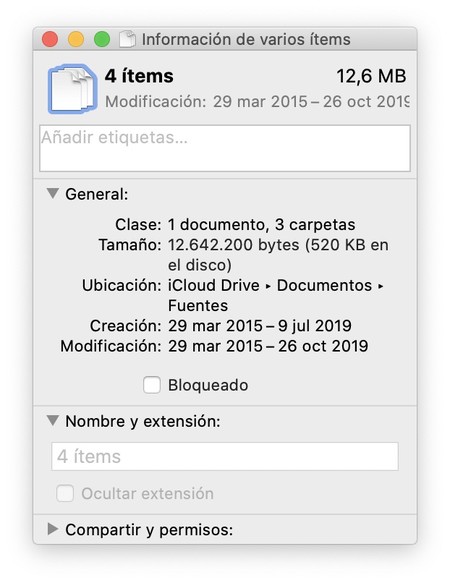
Task: Expand the Compartir y permisos triangle
Action: point(53,529)
